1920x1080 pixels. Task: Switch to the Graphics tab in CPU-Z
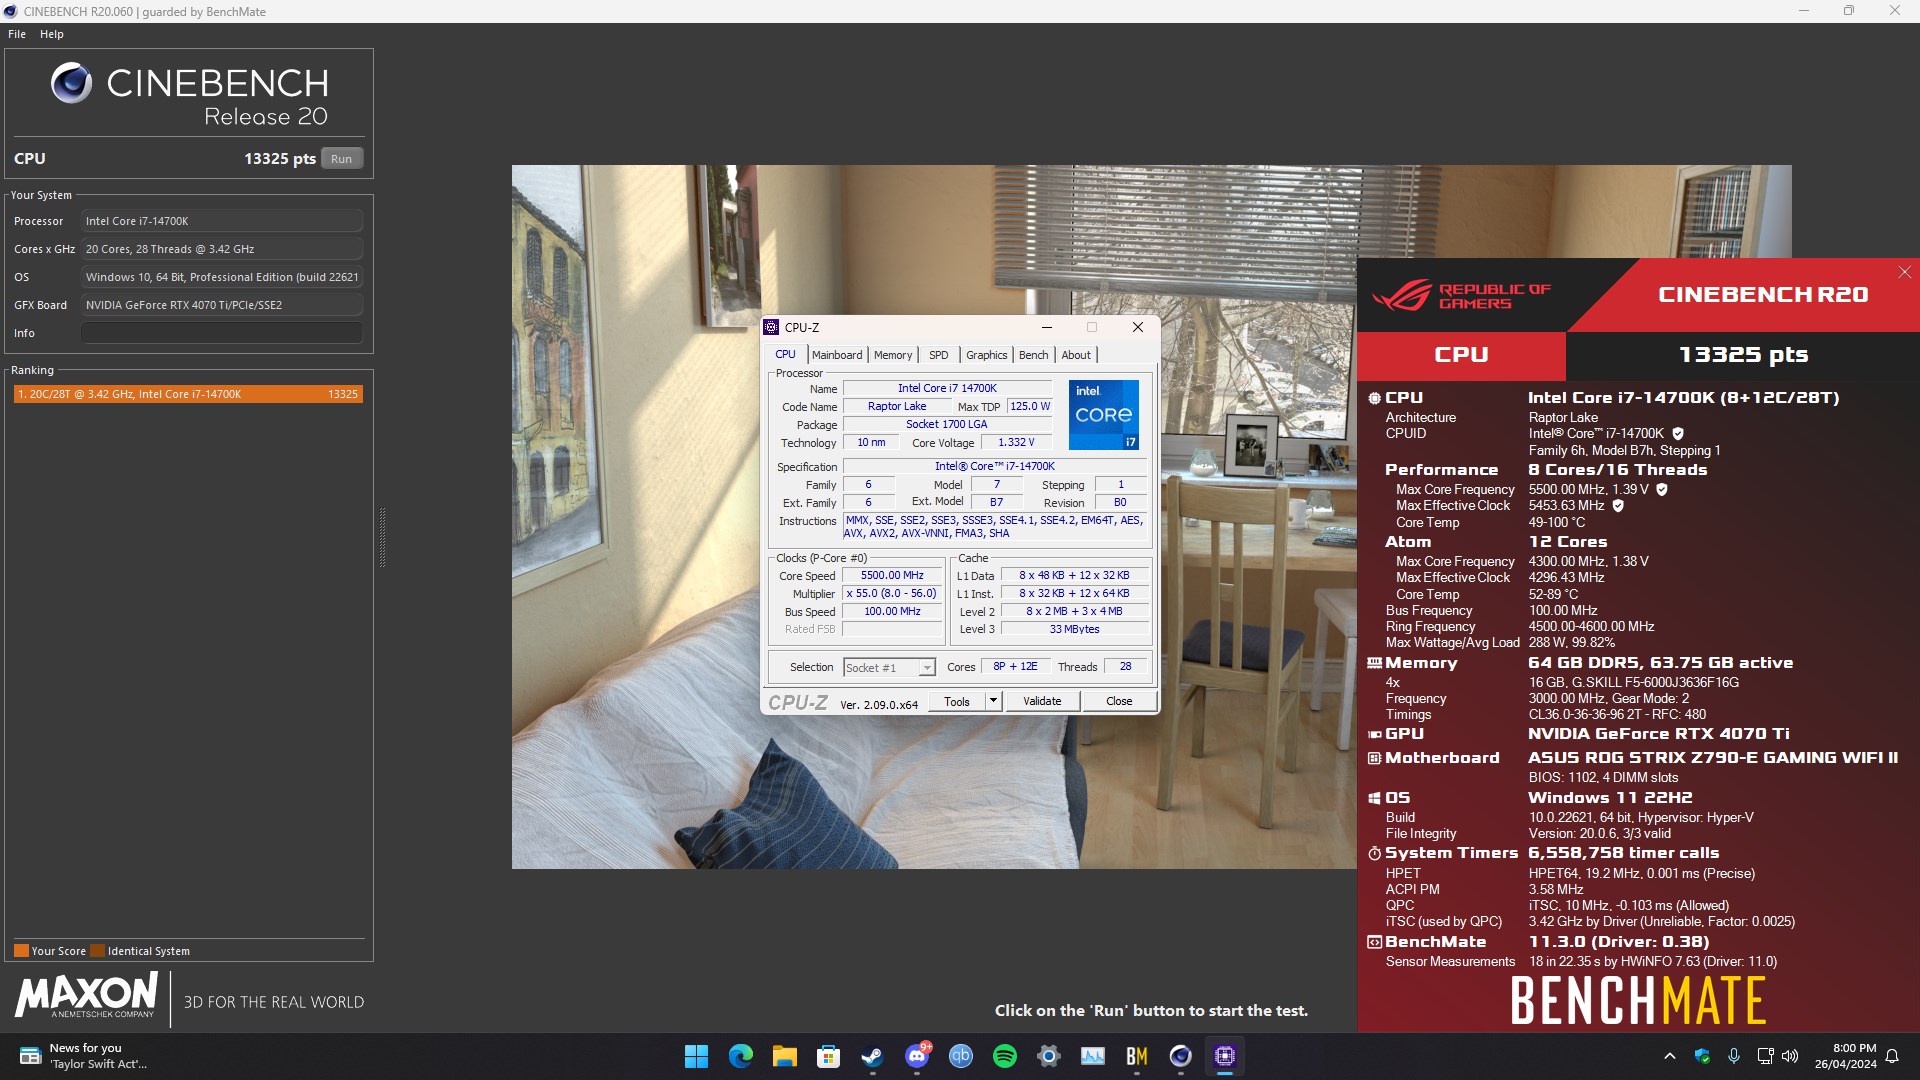(x=986, y=355)
